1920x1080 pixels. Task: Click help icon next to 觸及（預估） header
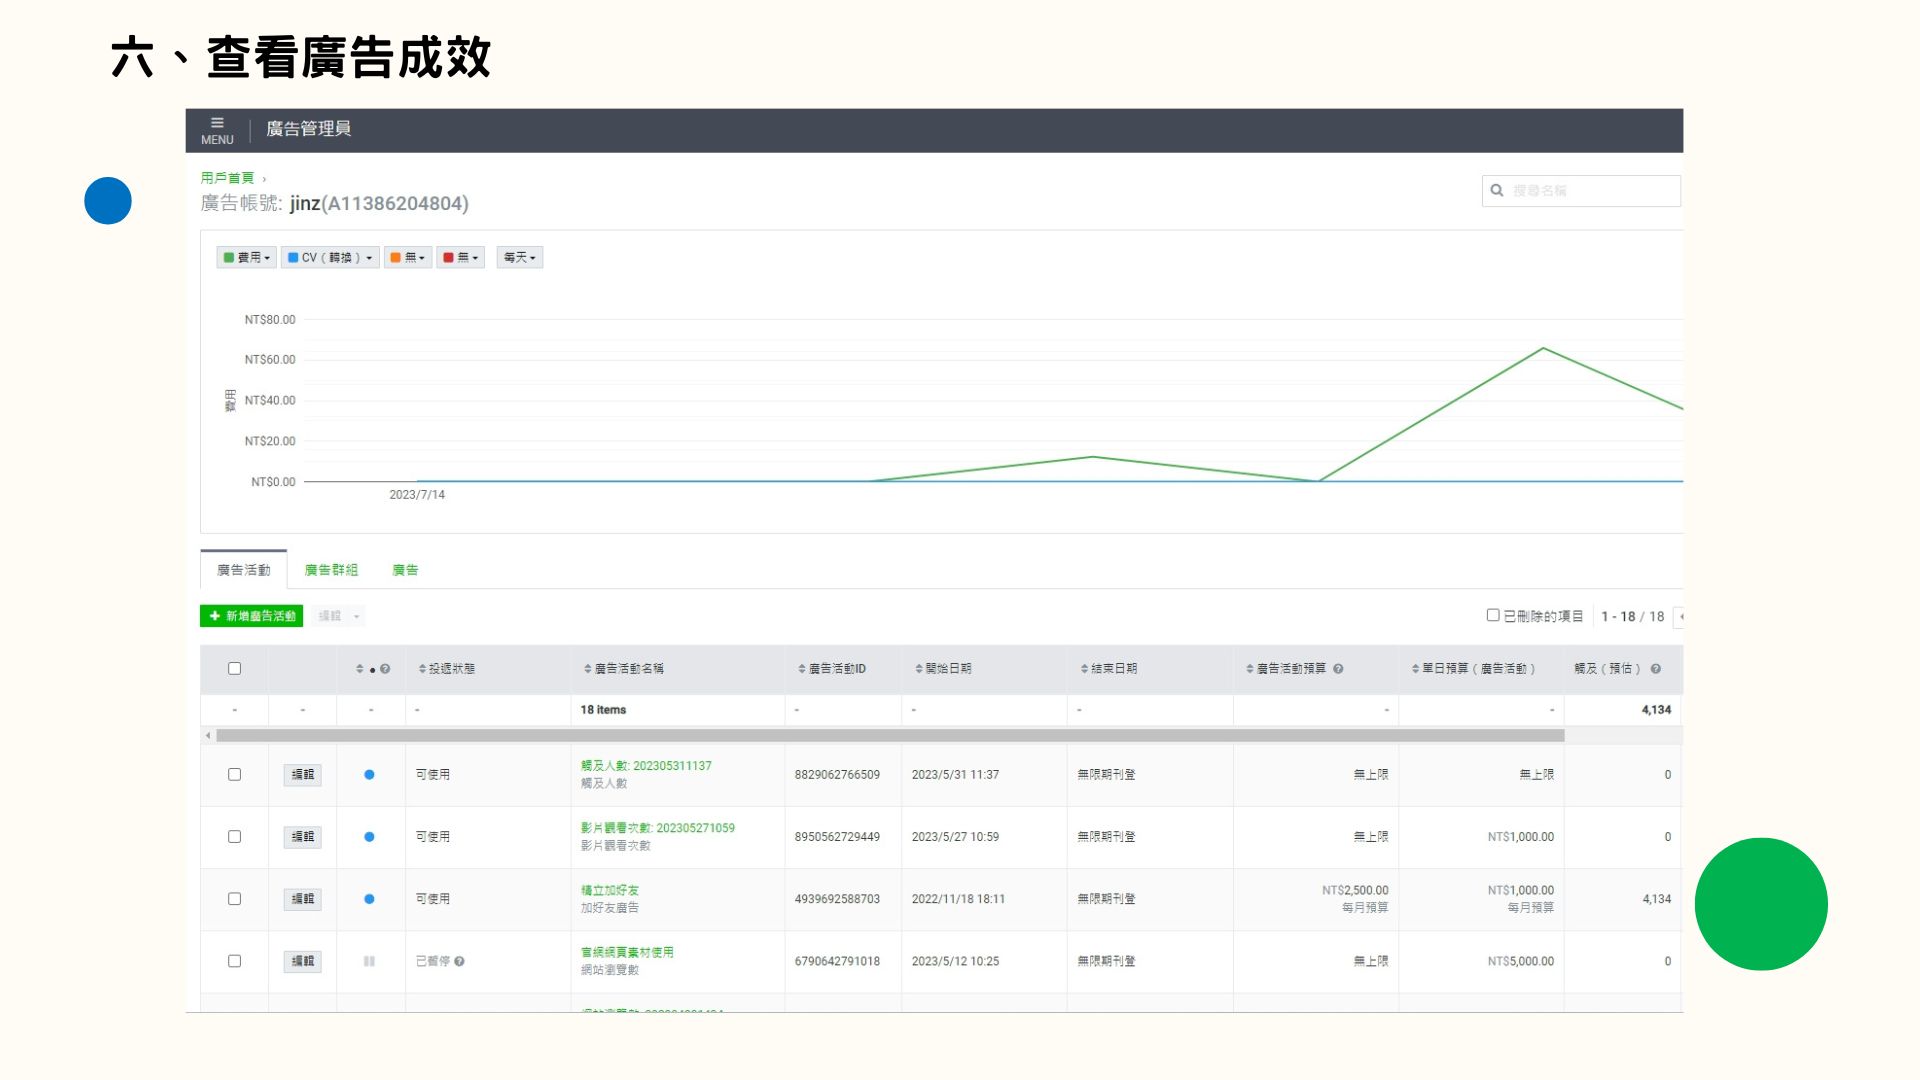pos(1656,669)
